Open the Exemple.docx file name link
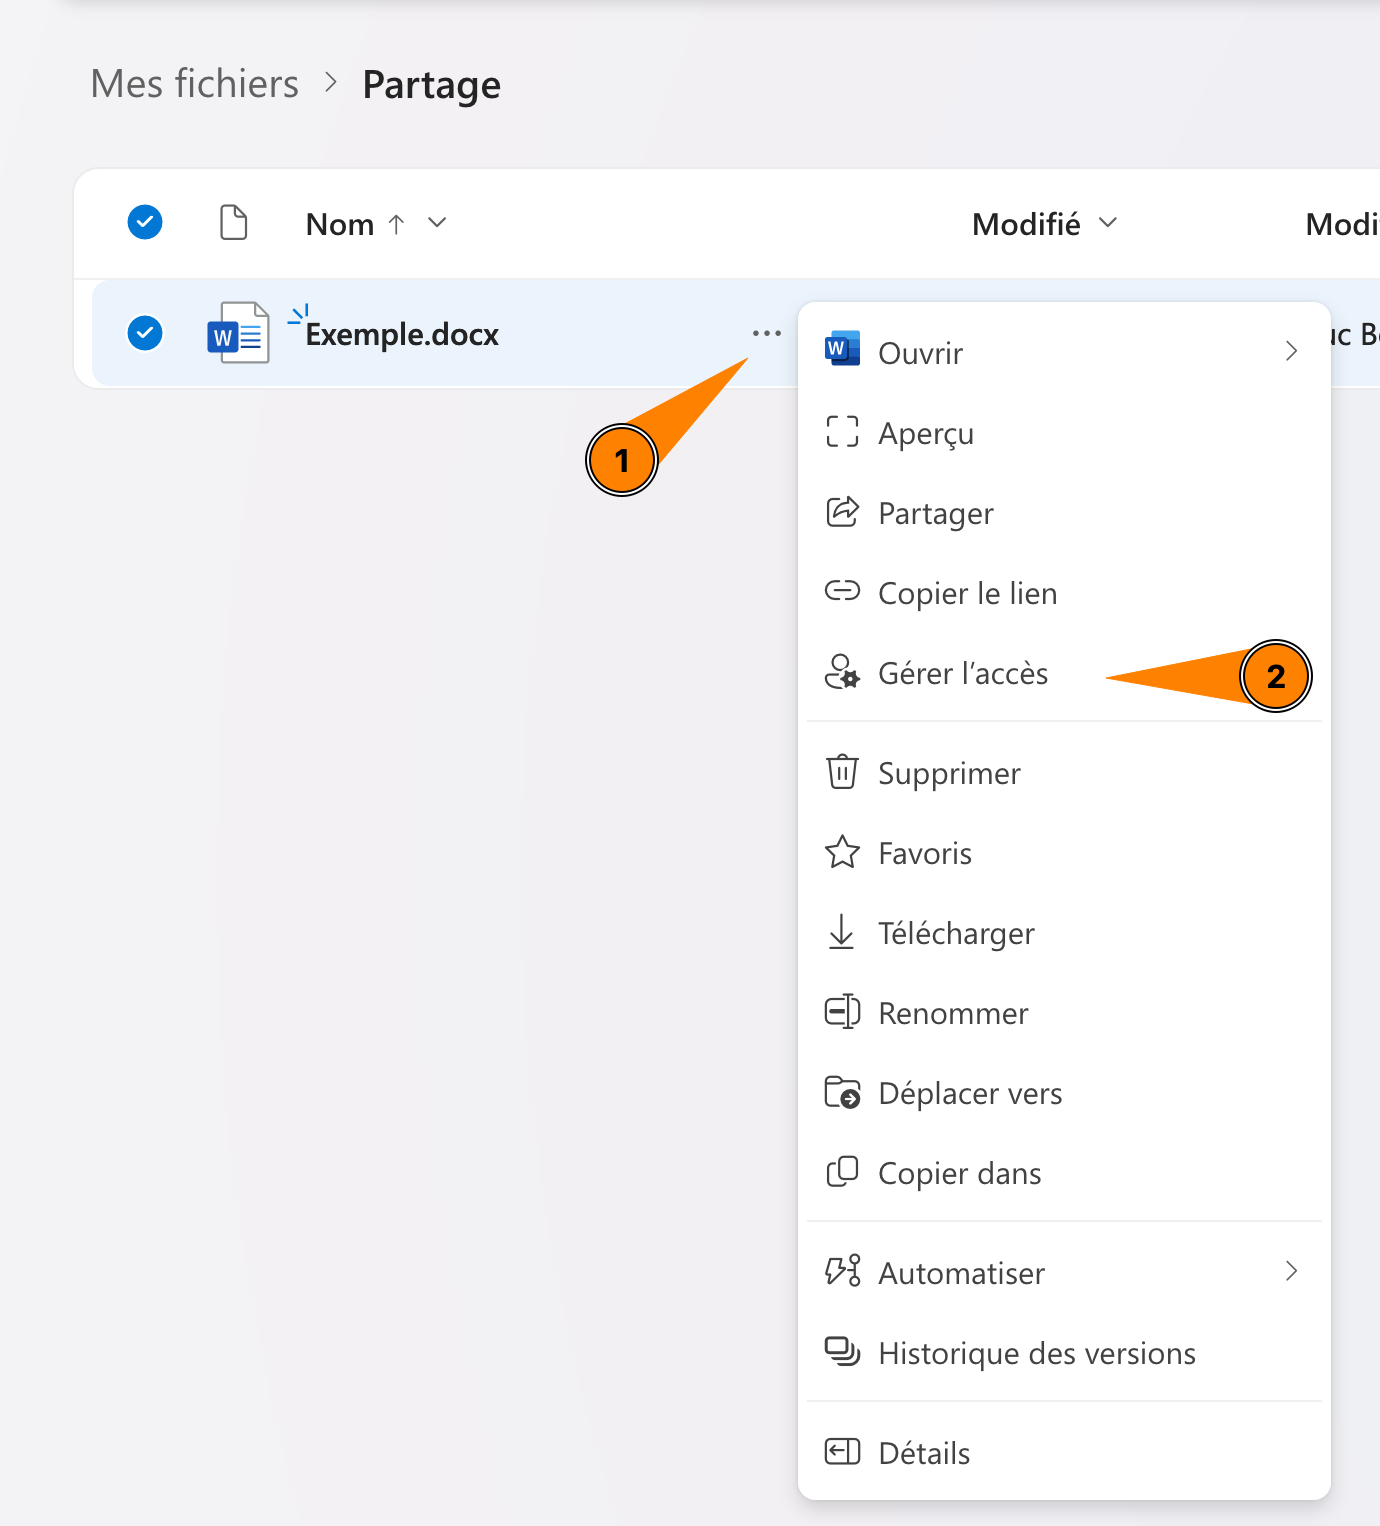1380x1526 pixels. (402, 334)
